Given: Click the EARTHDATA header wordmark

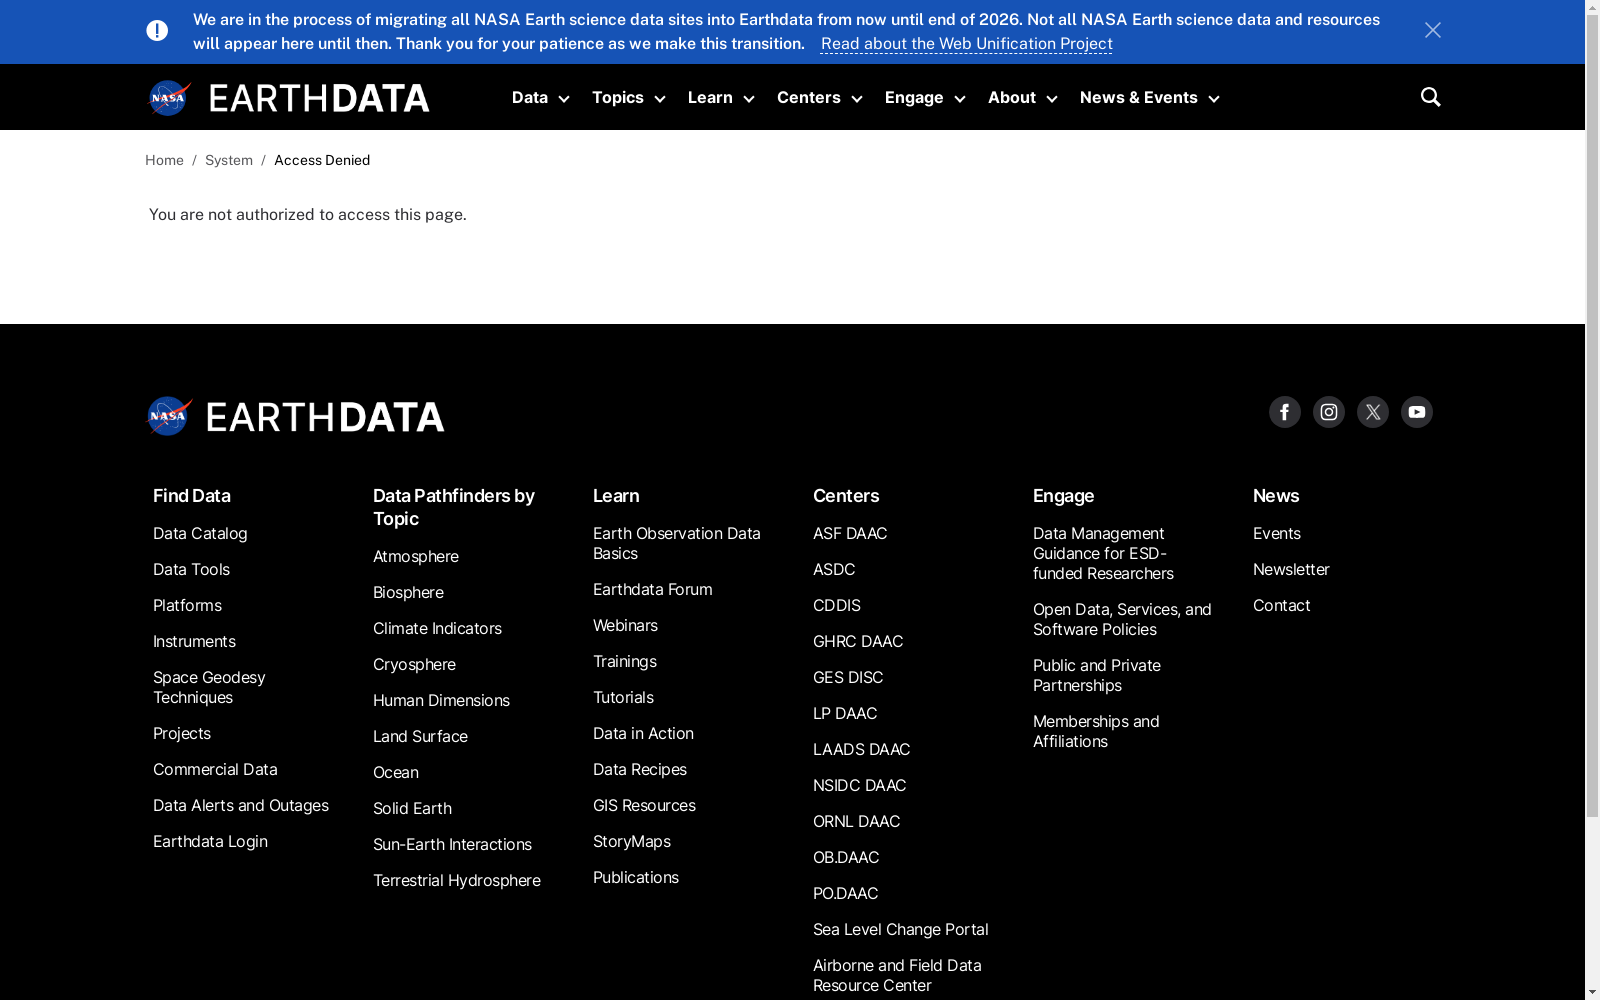Looking at the screenshot, I should click(319, 98).
